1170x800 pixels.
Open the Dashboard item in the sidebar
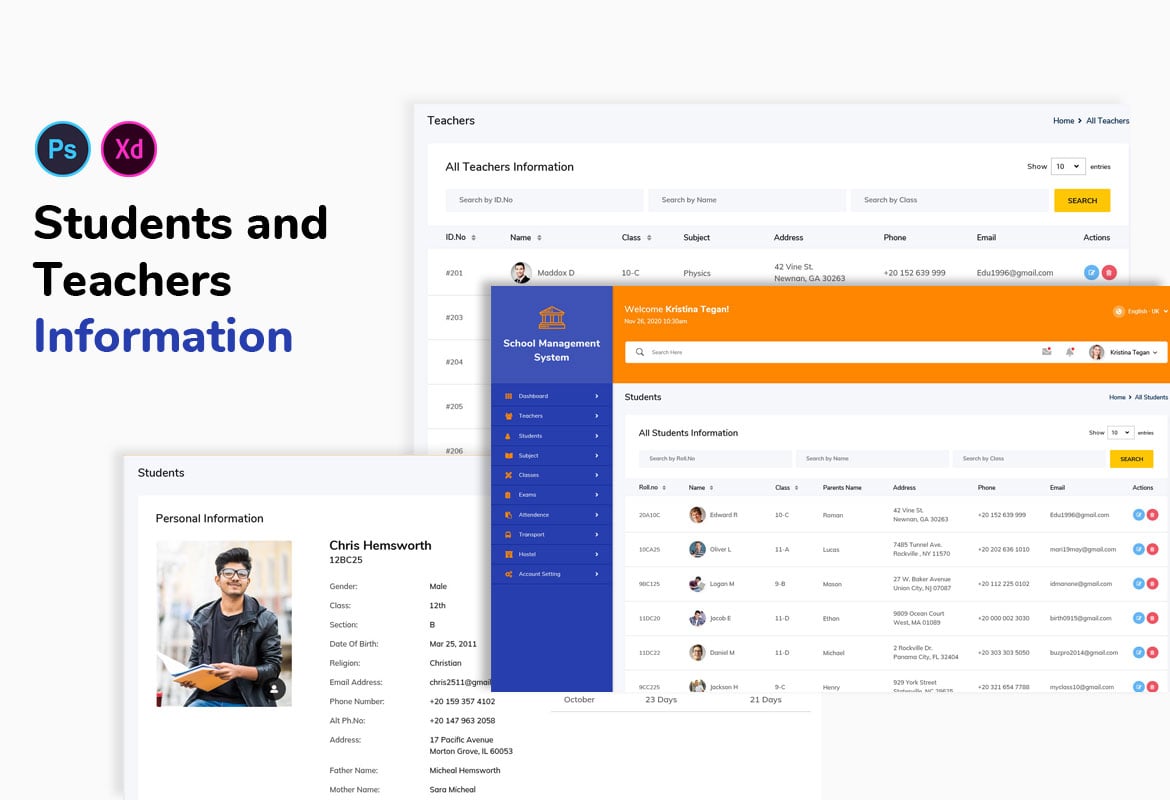[x=507, y=397]
